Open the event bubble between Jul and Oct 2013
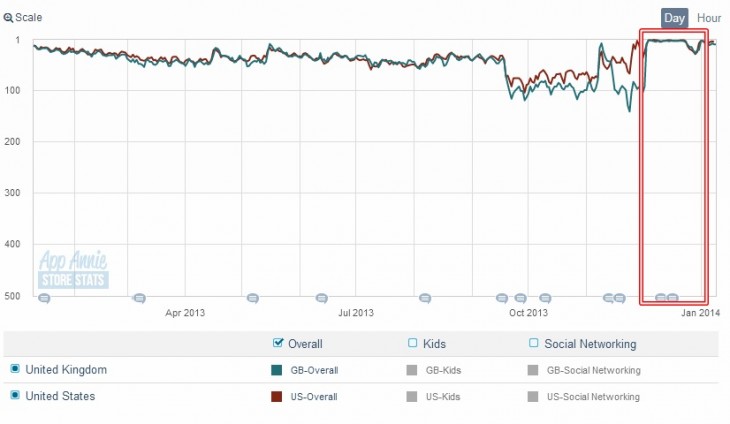The width and height of the screenshot is (730, 424). coord(425,298)
